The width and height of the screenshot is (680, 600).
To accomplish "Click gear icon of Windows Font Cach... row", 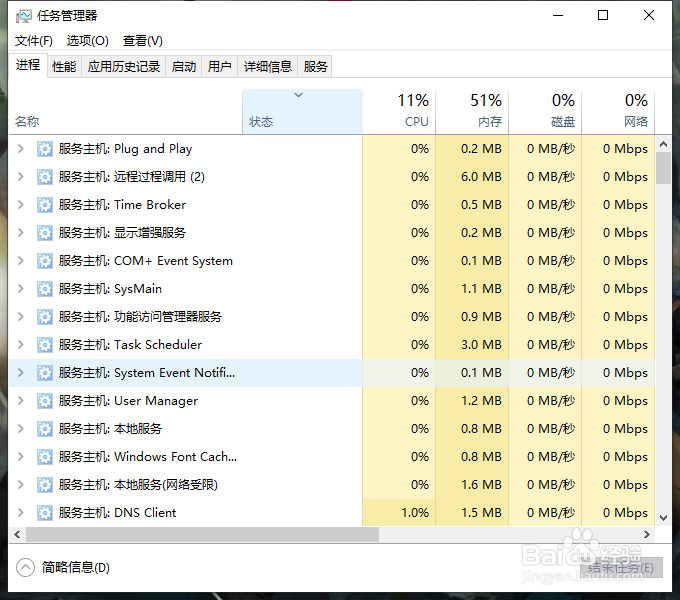I will tap(45, 457).
